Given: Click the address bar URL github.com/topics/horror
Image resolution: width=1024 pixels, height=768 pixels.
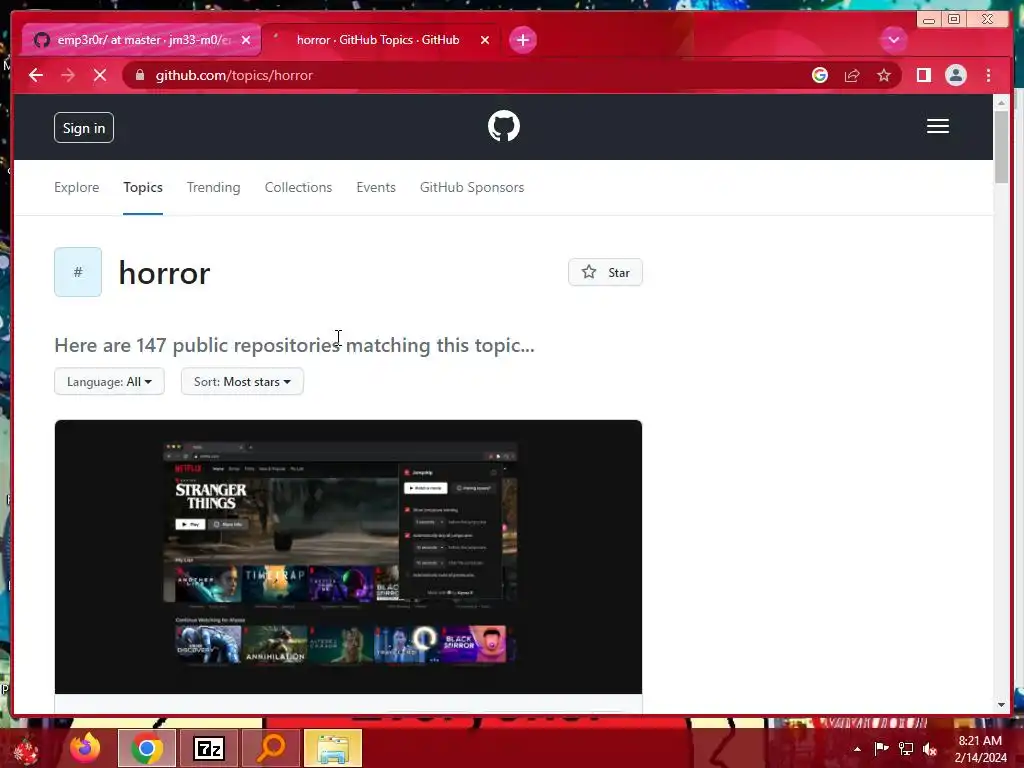Looking at the screenshot, I should (x=234, y=75).
